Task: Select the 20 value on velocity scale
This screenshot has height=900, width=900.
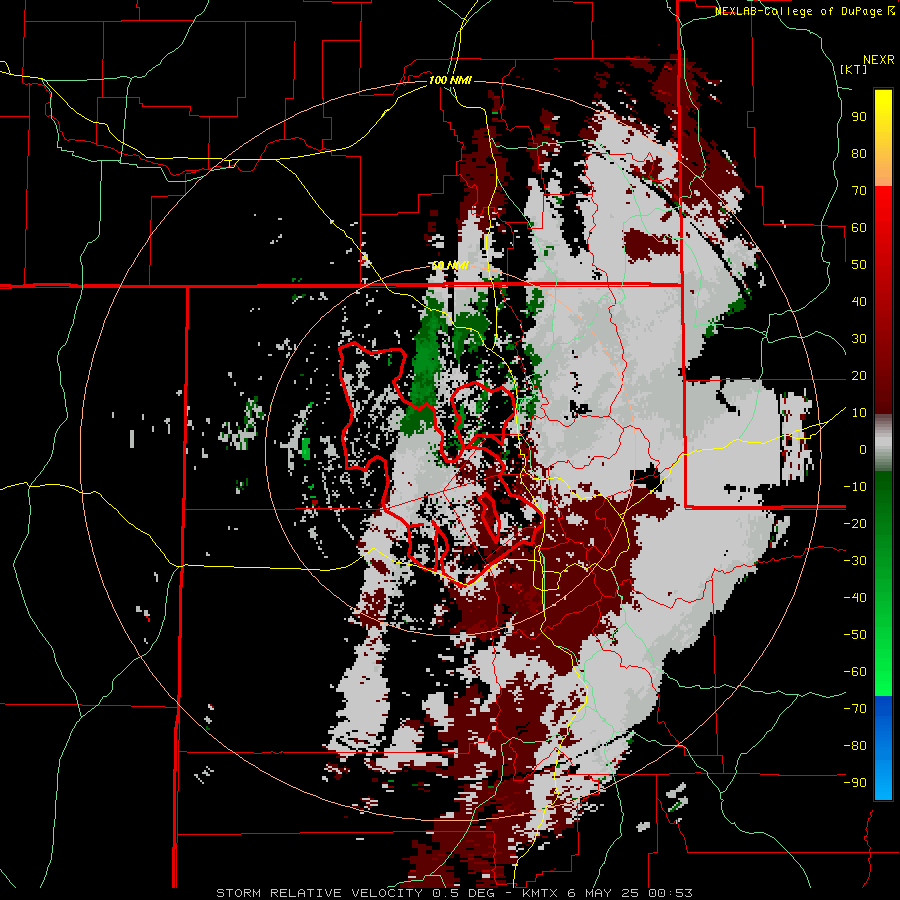Action: pyautogui.click(x=859, y=375)
